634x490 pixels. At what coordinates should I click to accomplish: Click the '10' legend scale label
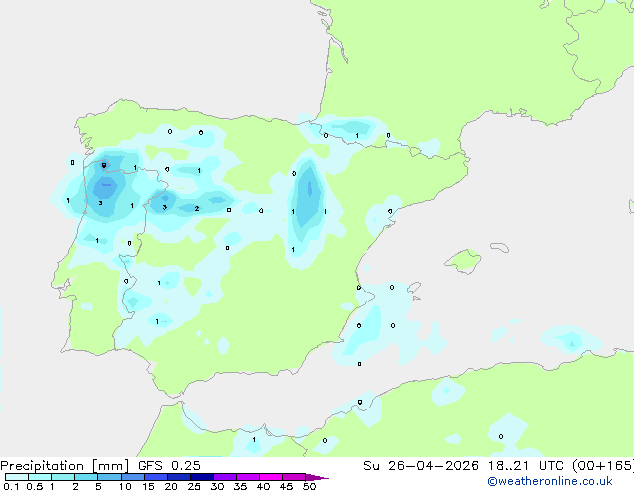point(125,486)
